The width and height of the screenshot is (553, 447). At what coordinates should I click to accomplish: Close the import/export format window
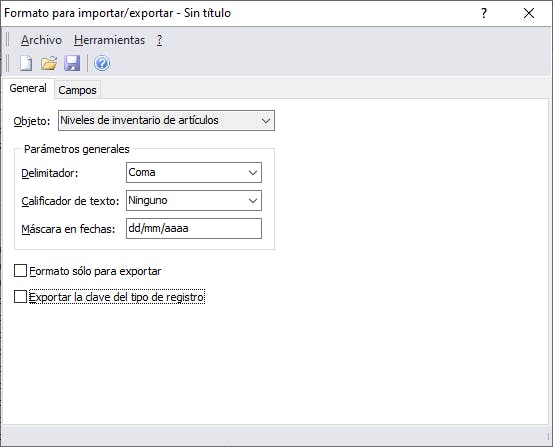click(529, 13)
